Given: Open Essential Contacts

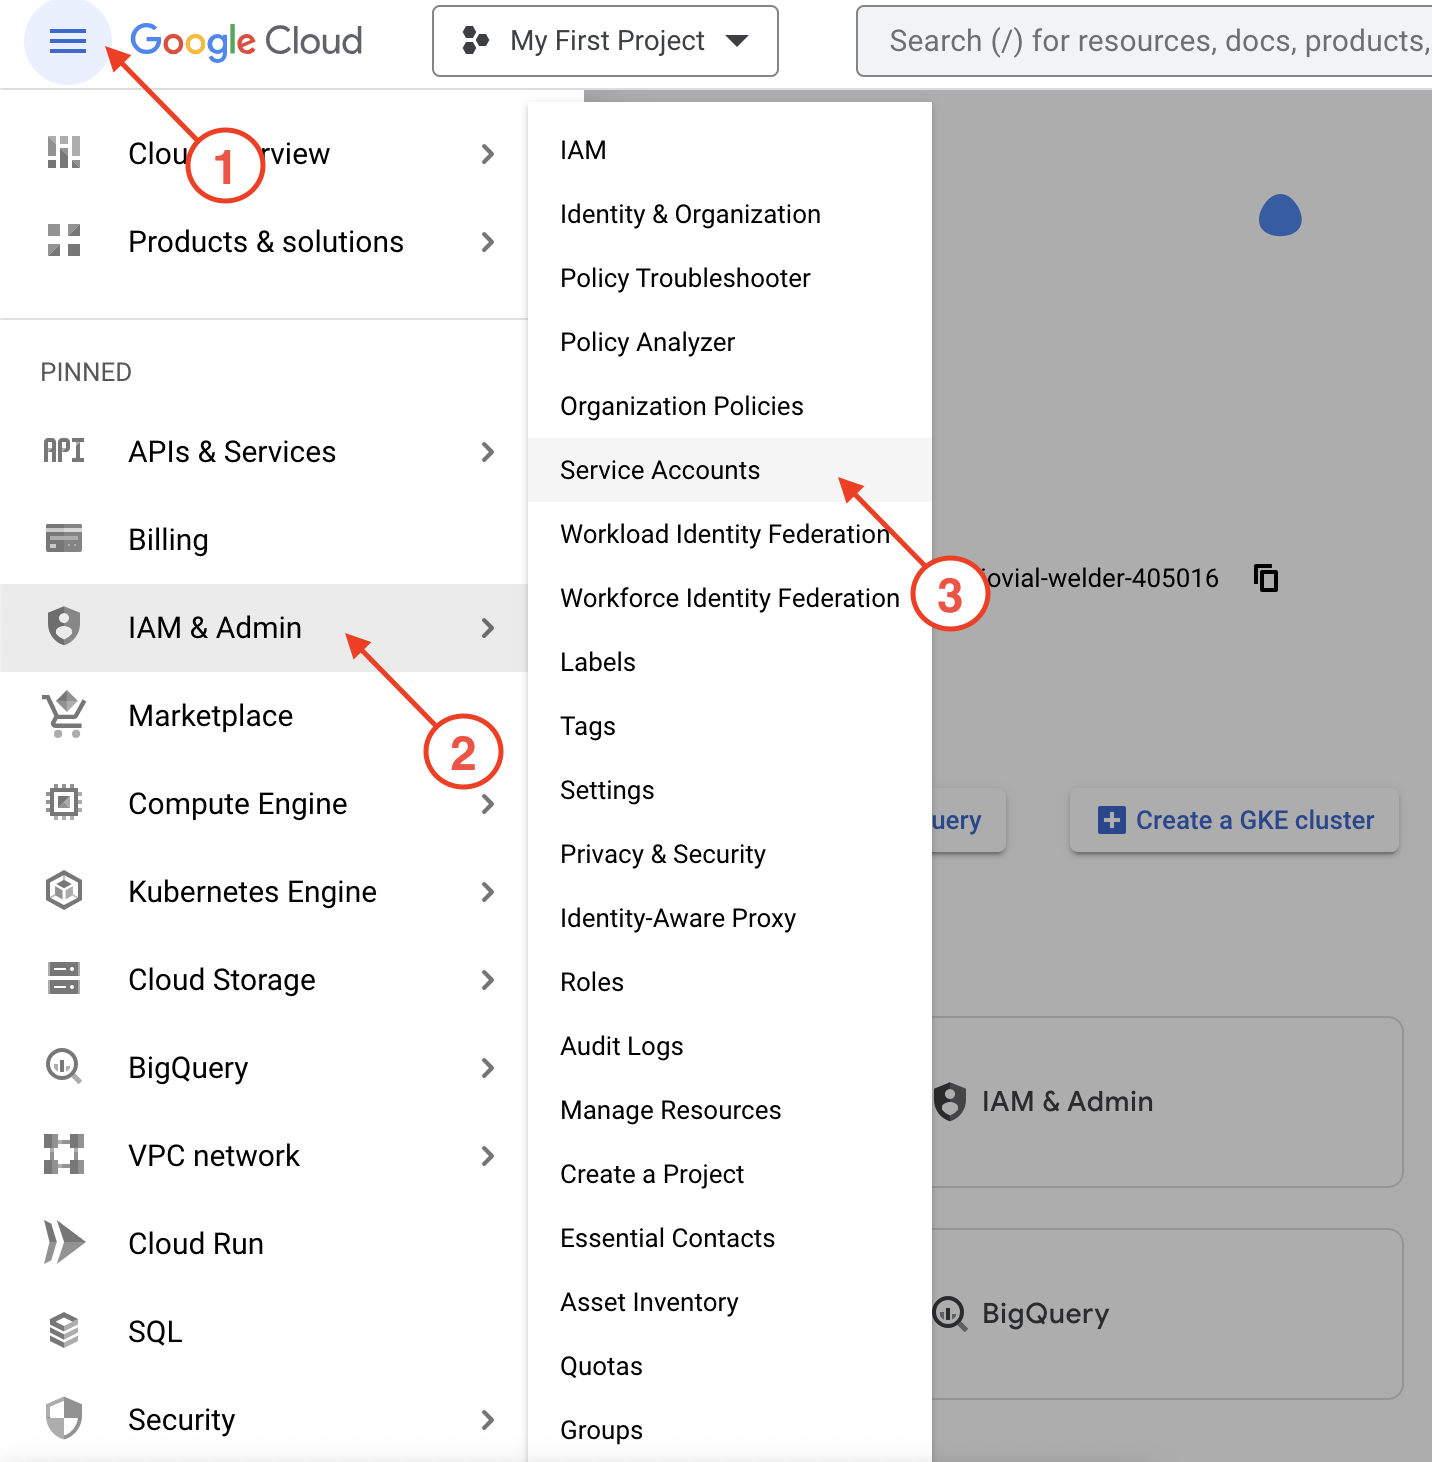Looking at the screenshot, I should pos(730,1238).
